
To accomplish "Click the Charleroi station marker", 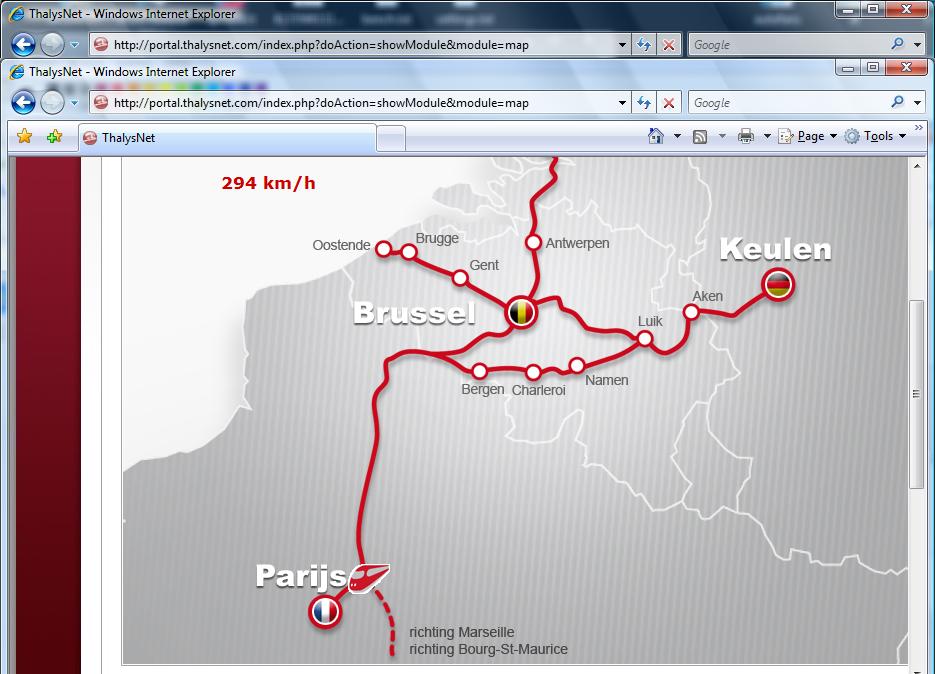I will point(533,372).
